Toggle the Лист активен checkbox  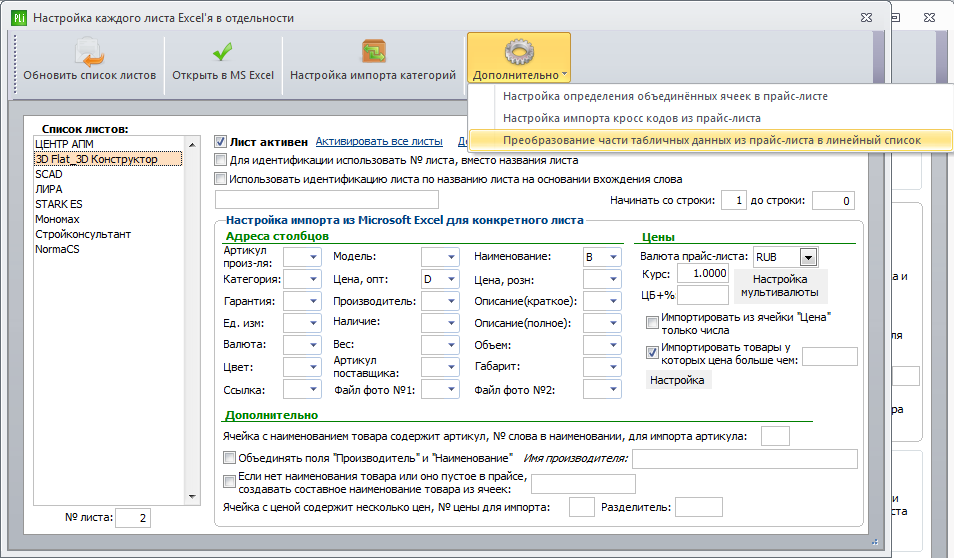tap(221, 142)
